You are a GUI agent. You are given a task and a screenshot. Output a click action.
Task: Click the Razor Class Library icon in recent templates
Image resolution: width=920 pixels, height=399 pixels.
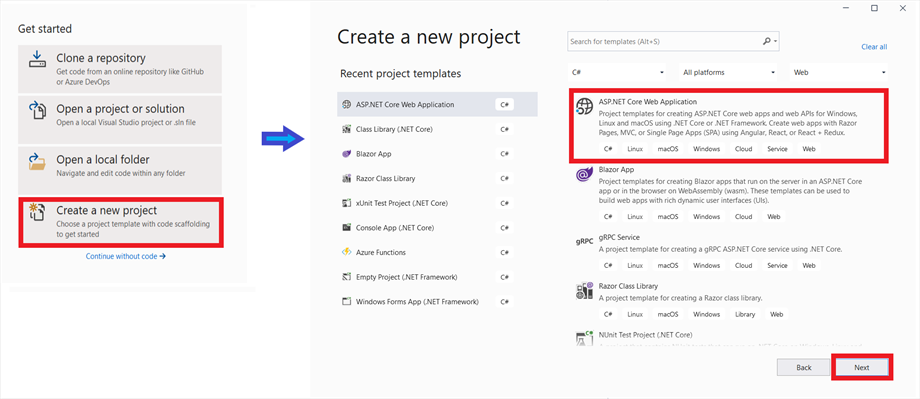coord(346,178)
